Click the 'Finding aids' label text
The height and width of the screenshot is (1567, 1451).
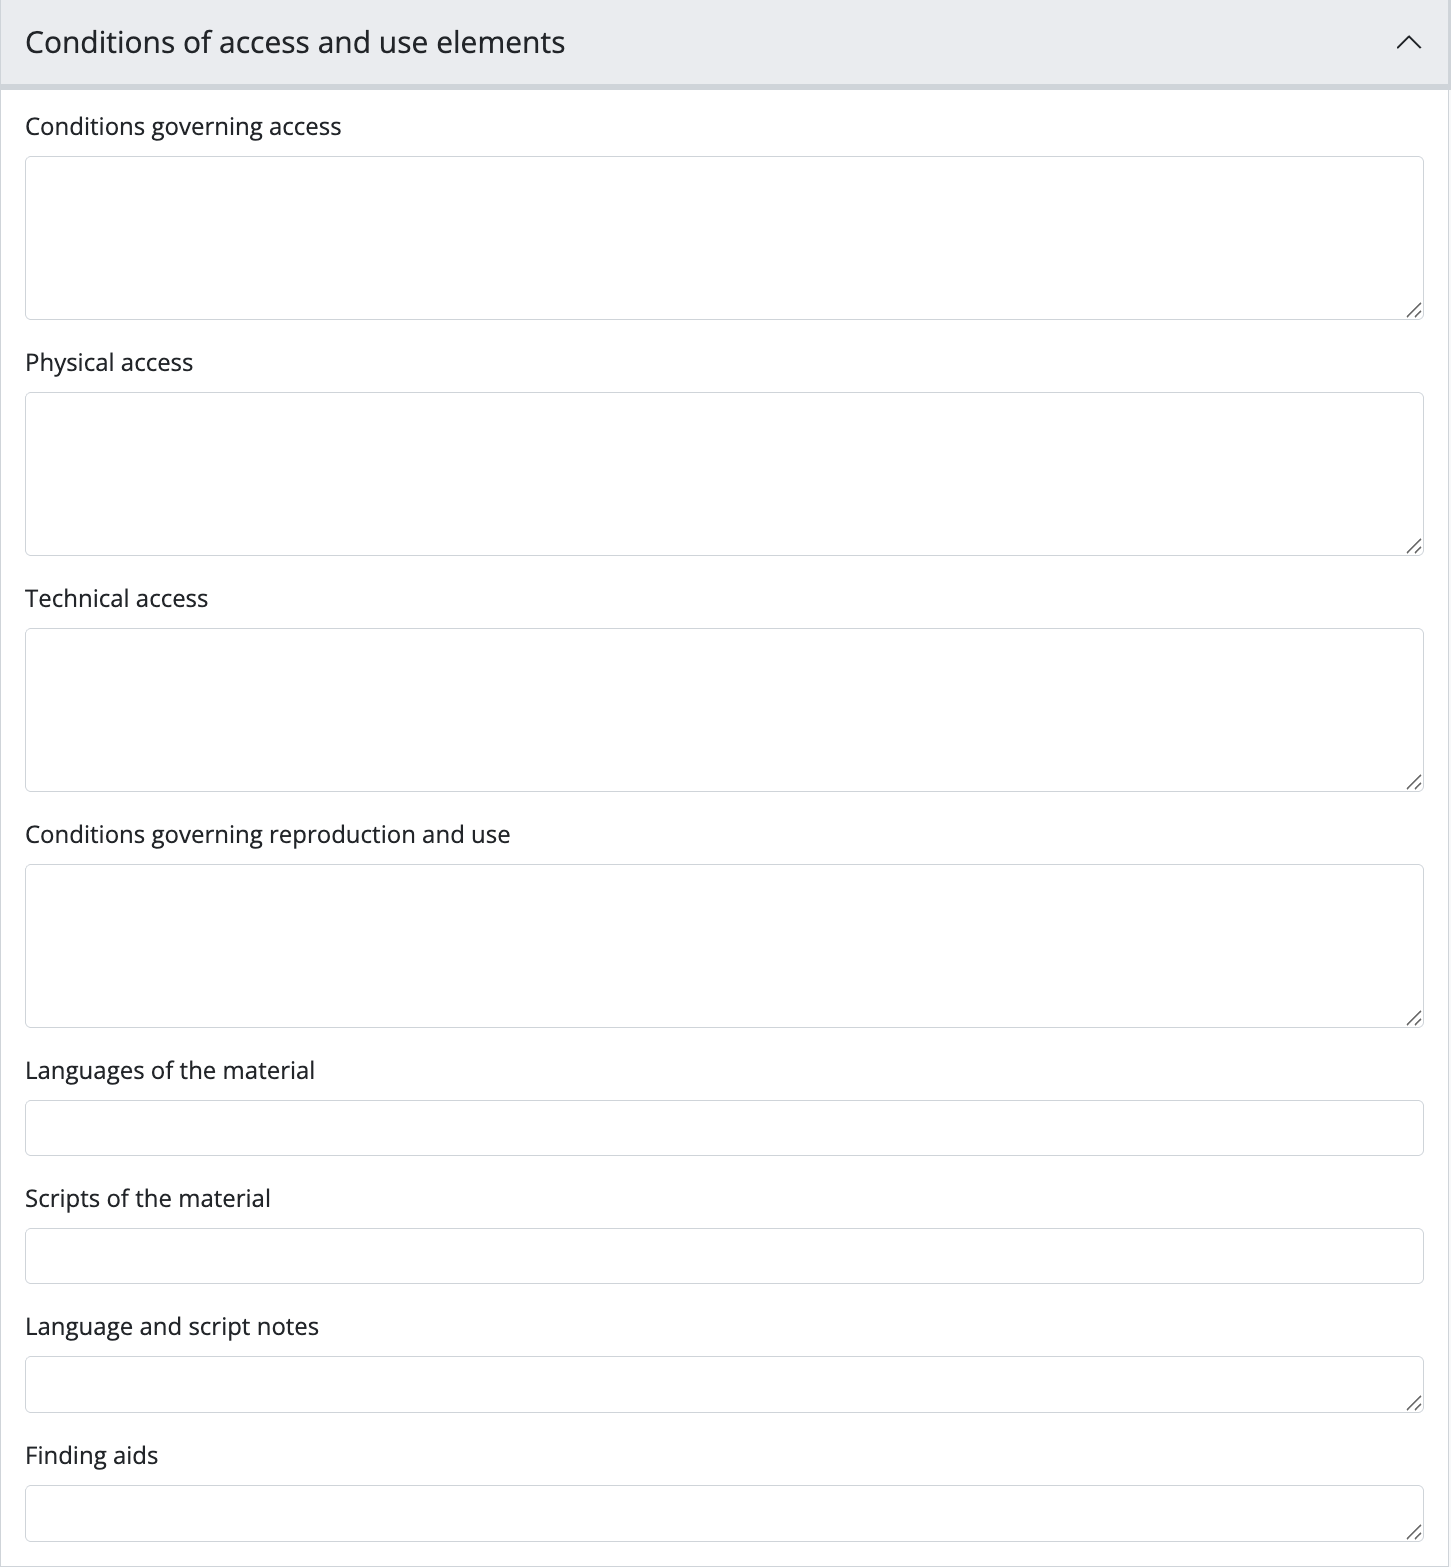pos(92,1455)
